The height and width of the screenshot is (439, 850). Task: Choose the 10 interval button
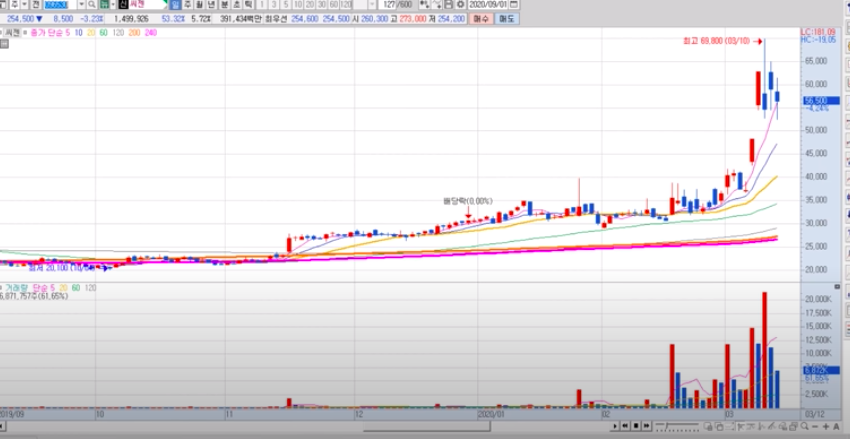click(298, 4)
